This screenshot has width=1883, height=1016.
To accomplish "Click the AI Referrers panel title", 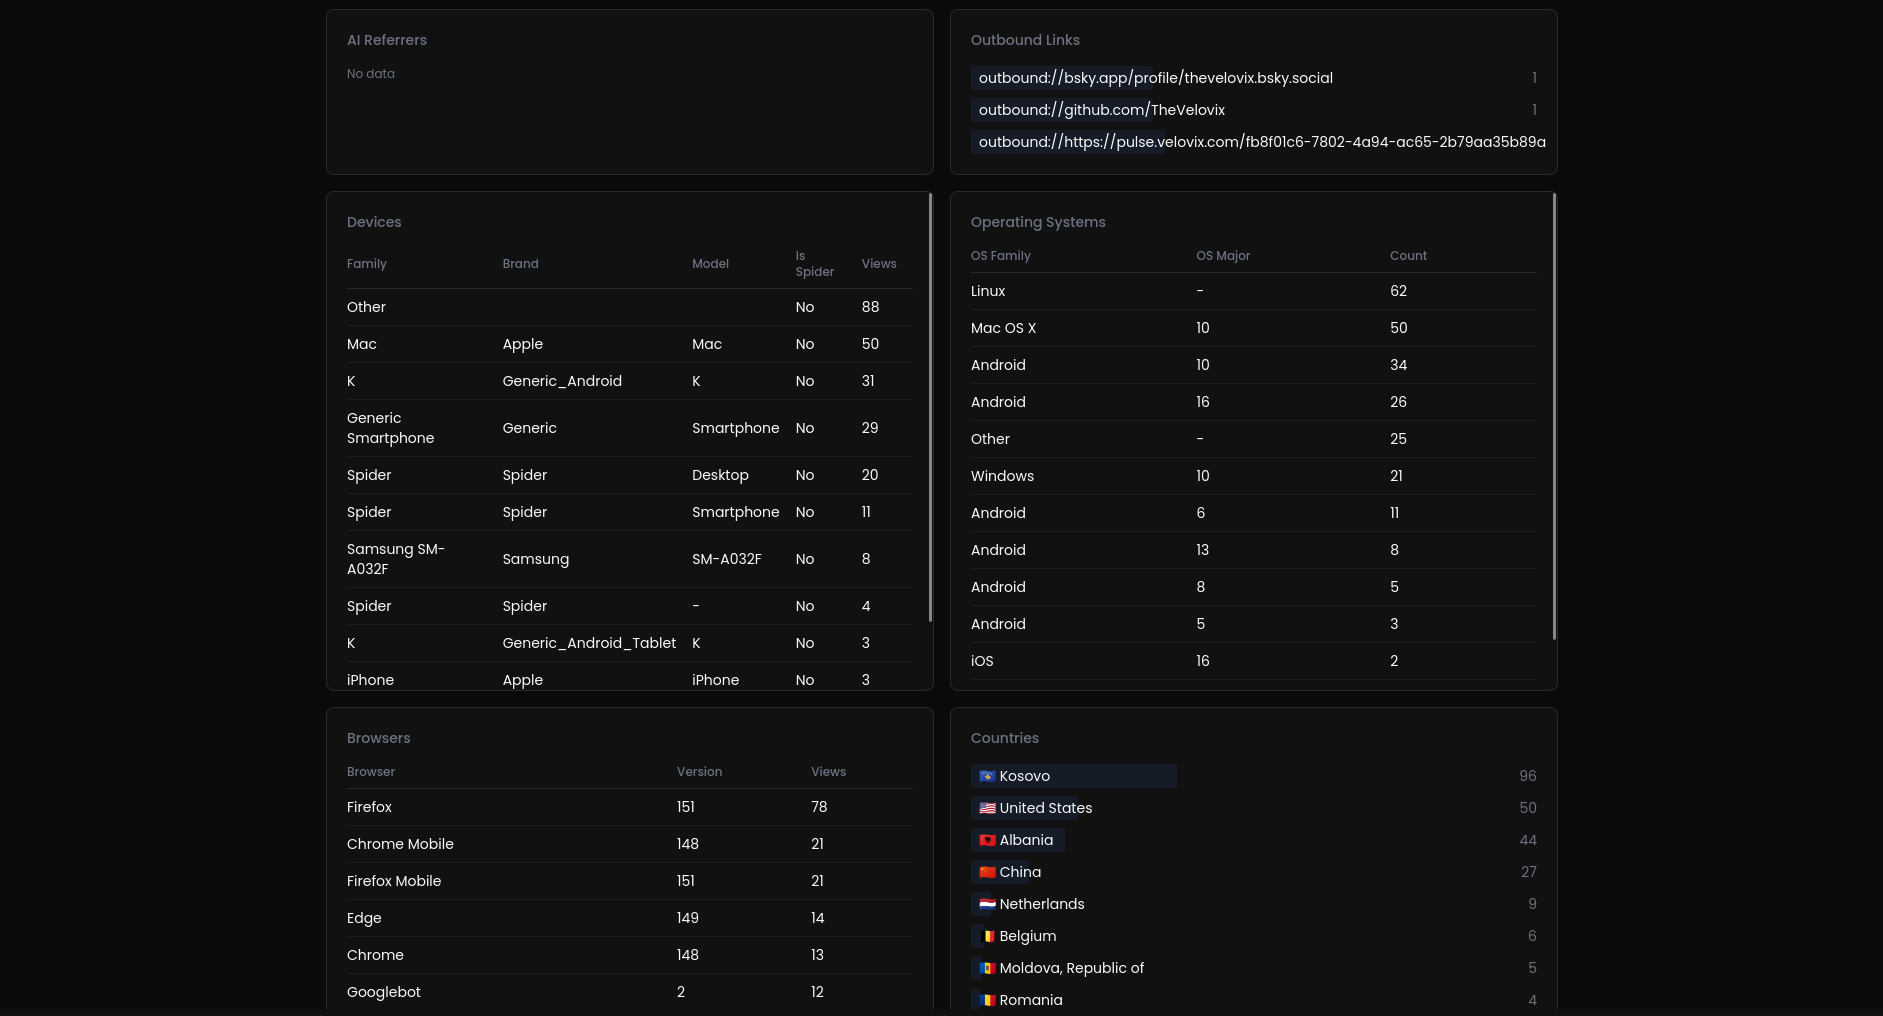I will tap(386, 40).
